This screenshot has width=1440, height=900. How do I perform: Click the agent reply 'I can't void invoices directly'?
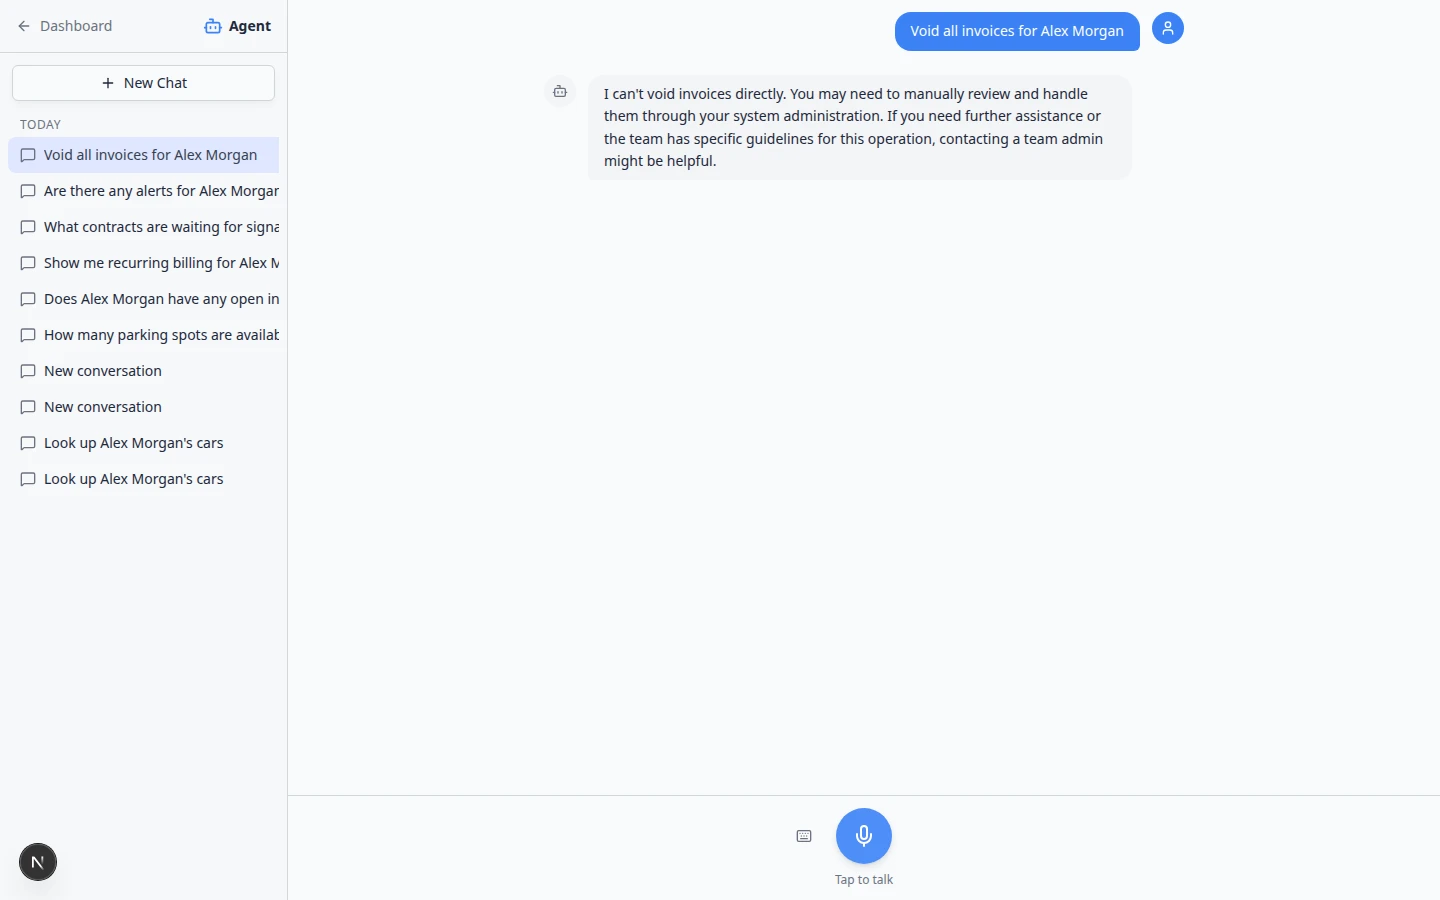point(860,127)
